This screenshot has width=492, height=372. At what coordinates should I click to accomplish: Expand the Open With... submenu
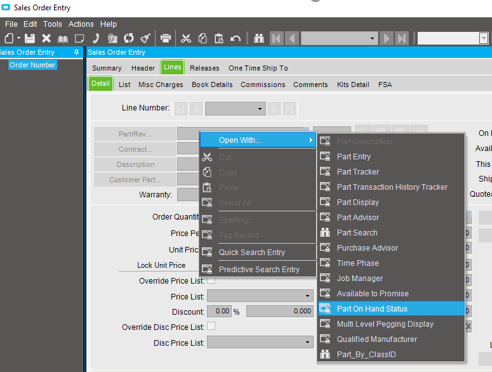(x=258, y=140)
